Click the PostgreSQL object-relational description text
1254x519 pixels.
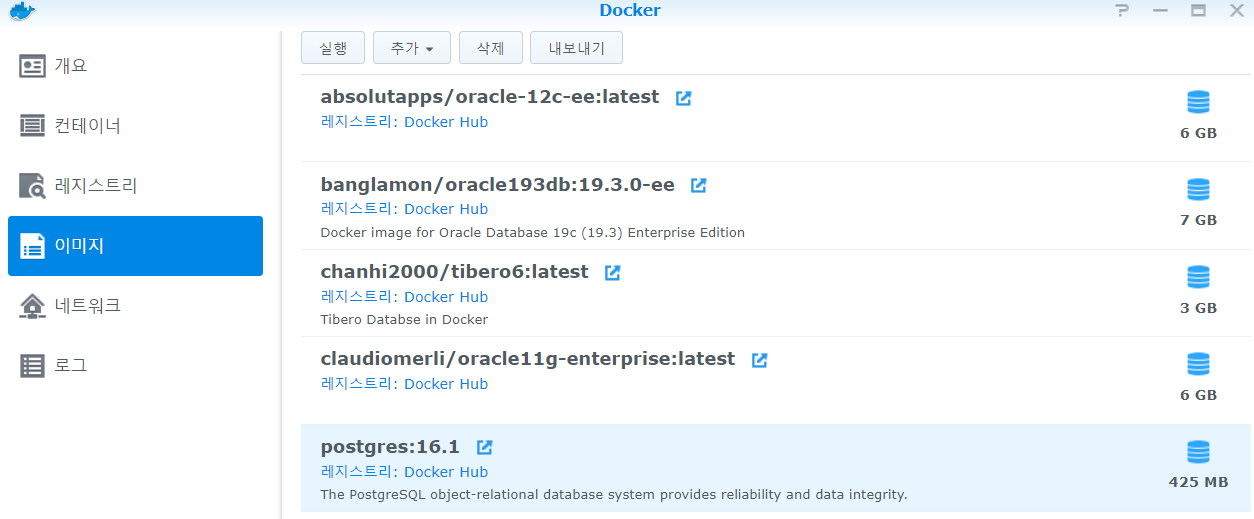tap(614, 495)
